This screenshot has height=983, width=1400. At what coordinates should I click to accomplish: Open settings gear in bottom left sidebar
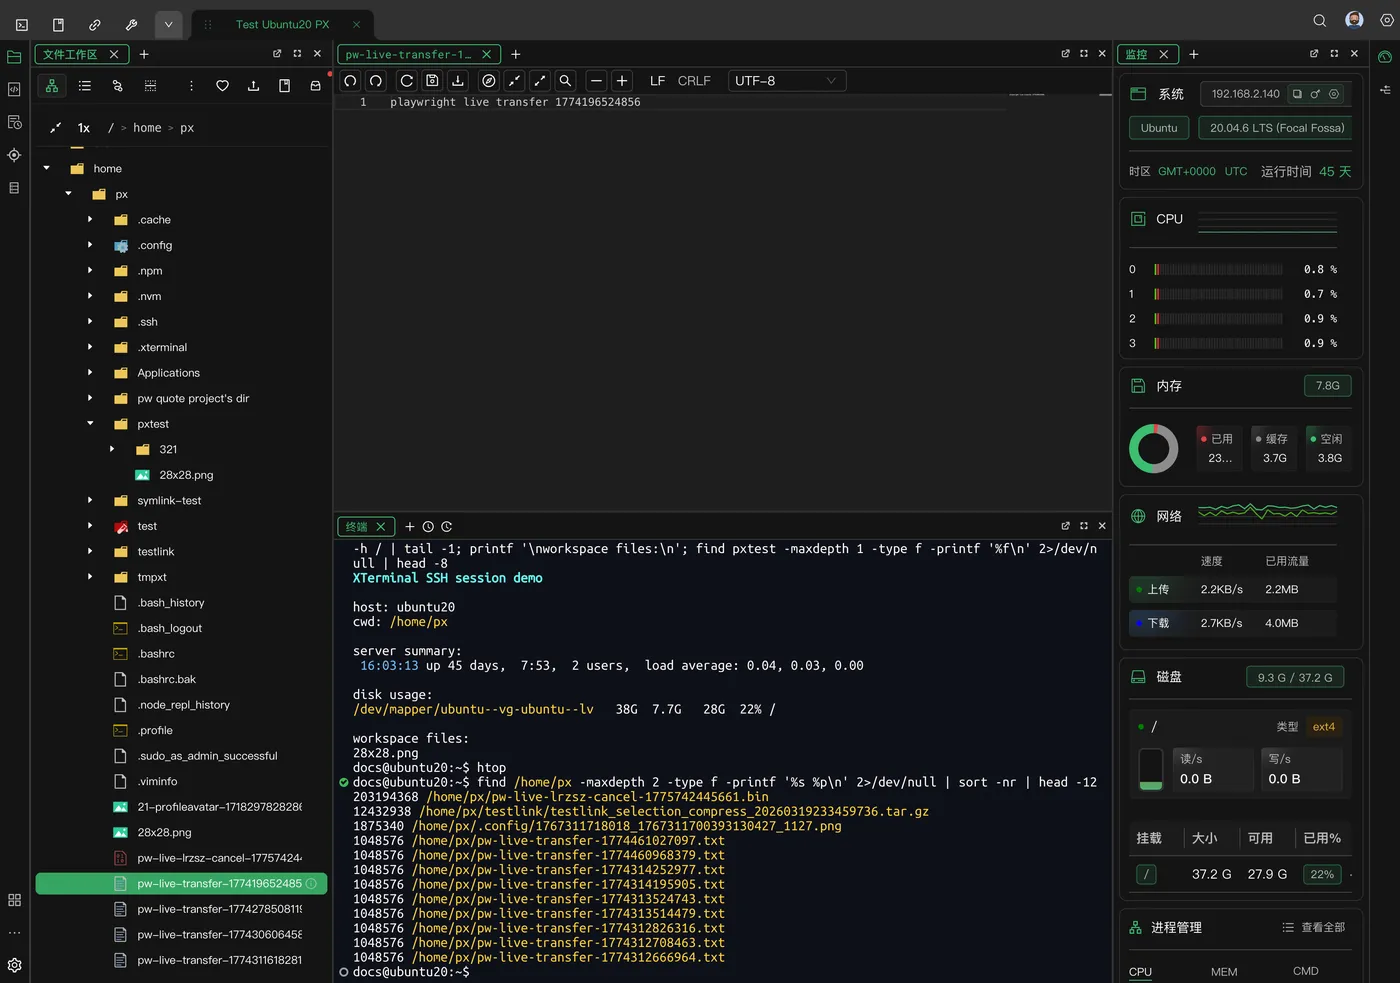(x=14, y=965)
